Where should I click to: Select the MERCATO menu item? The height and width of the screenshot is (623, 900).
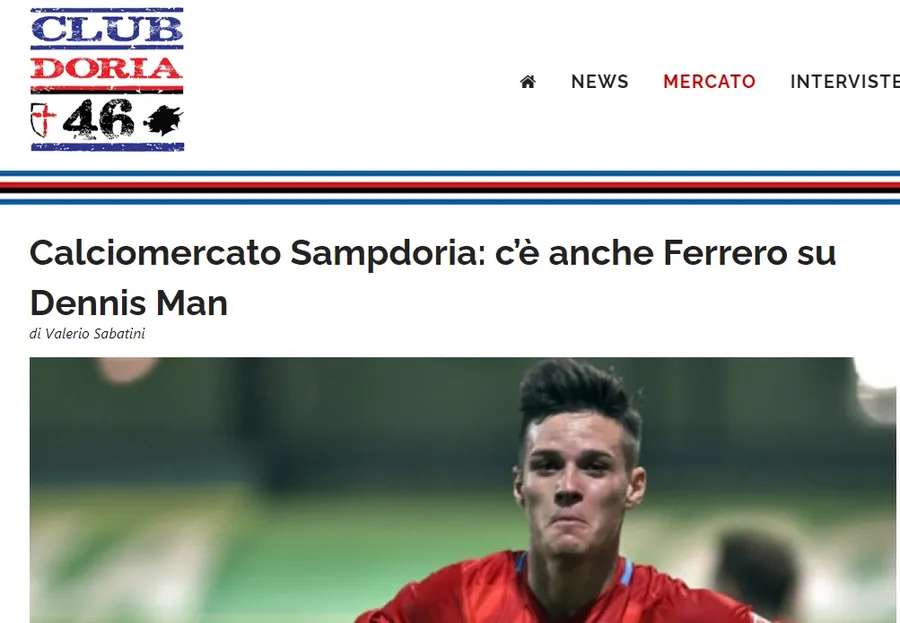pyautogui.click(x=709, y=82)
